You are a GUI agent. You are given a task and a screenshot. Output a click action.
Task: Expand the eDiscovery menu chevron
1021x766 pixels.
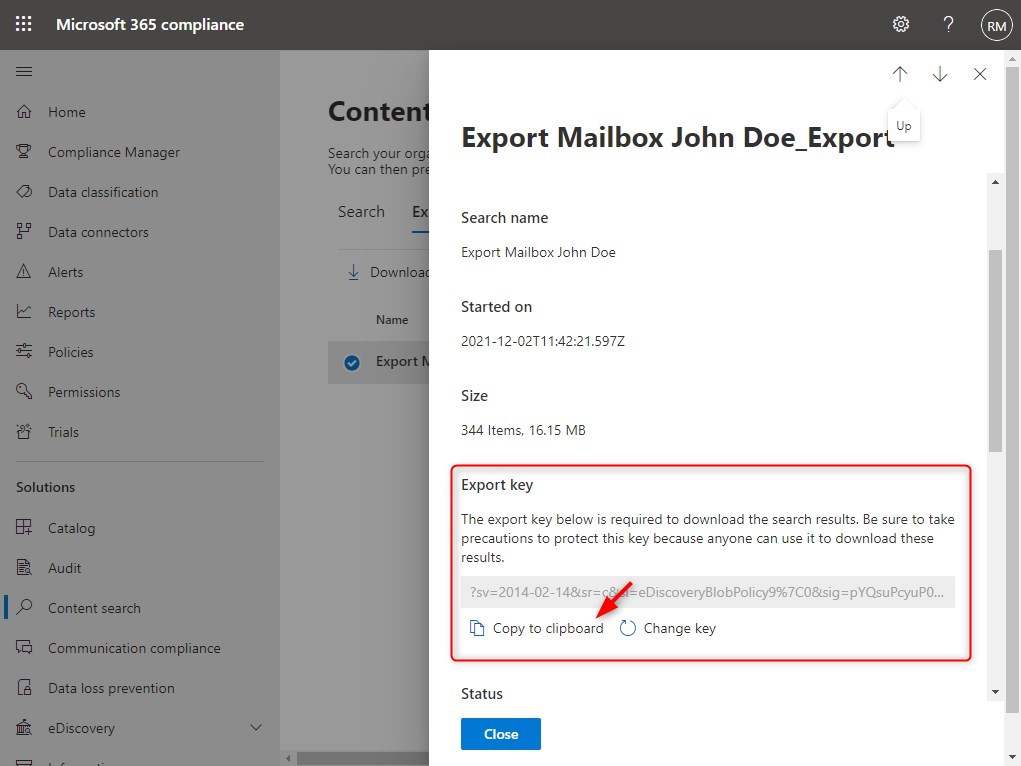click(x=256, y=728)
